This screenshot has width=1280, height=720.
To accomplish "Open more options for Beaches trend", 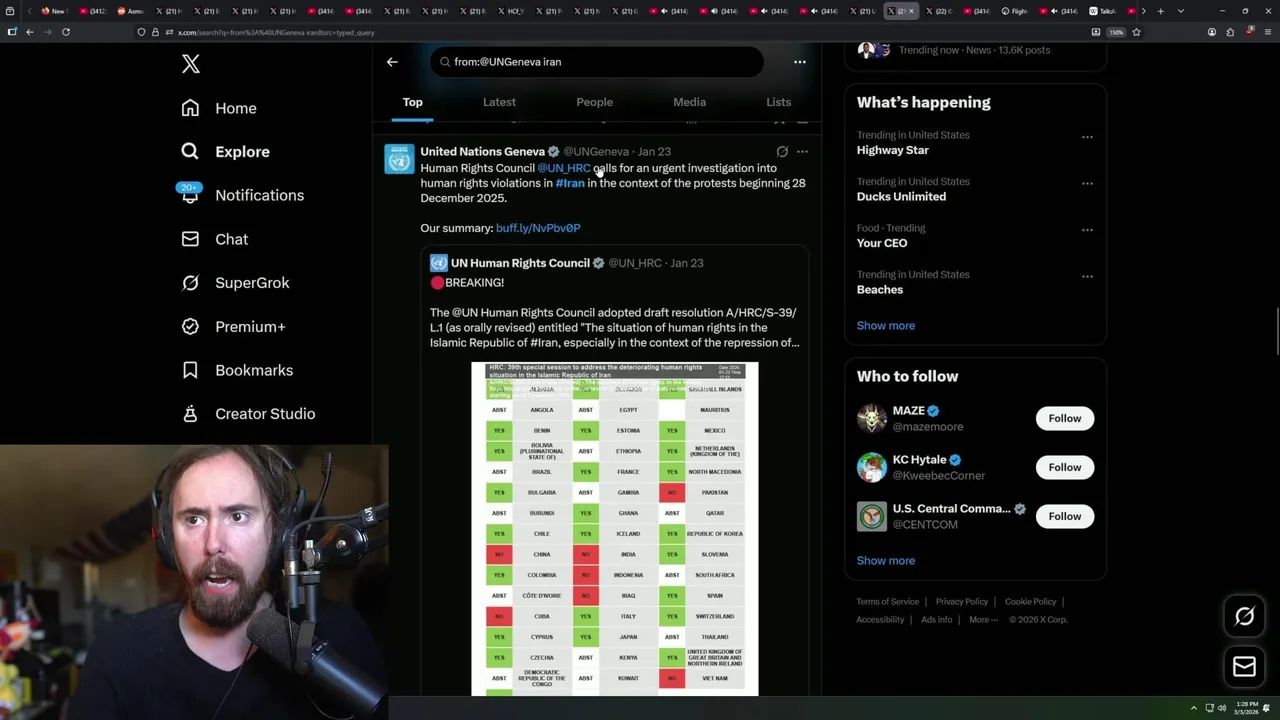I will pyautogui.click(x=1087, y=277).
